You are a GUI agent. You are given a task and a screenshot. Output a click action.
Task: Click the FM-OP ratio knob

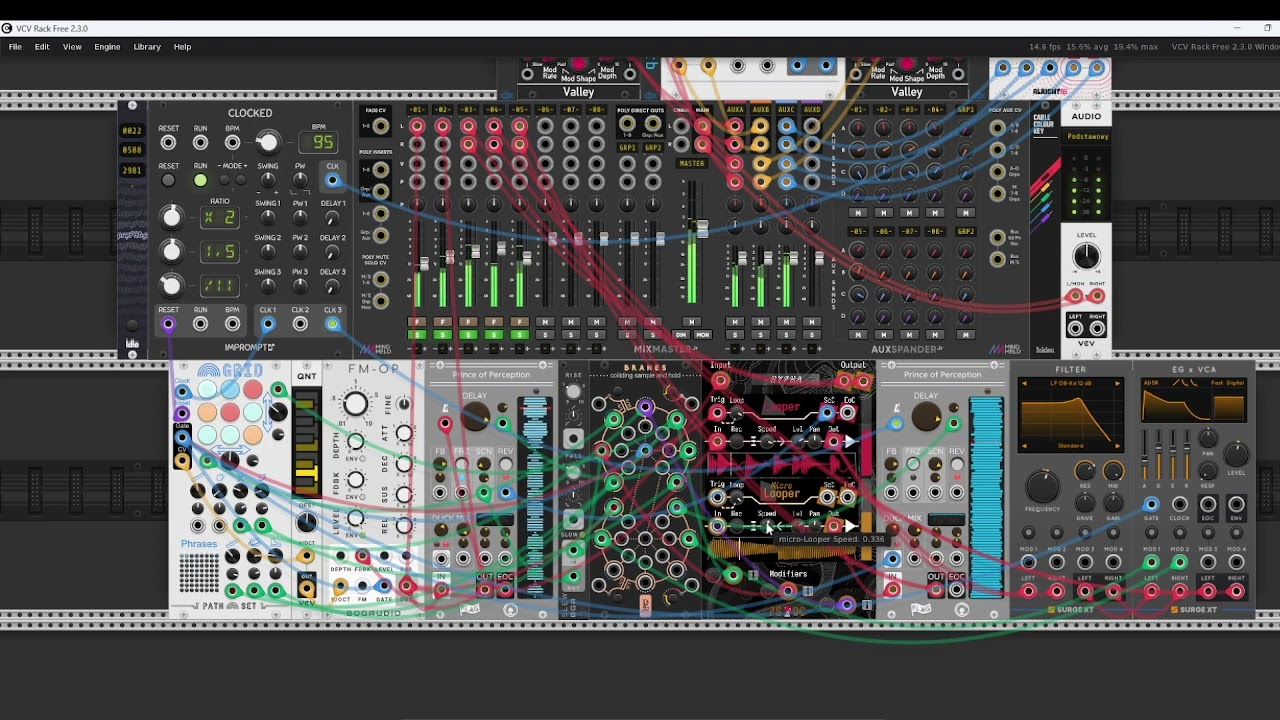click(354, 404)
